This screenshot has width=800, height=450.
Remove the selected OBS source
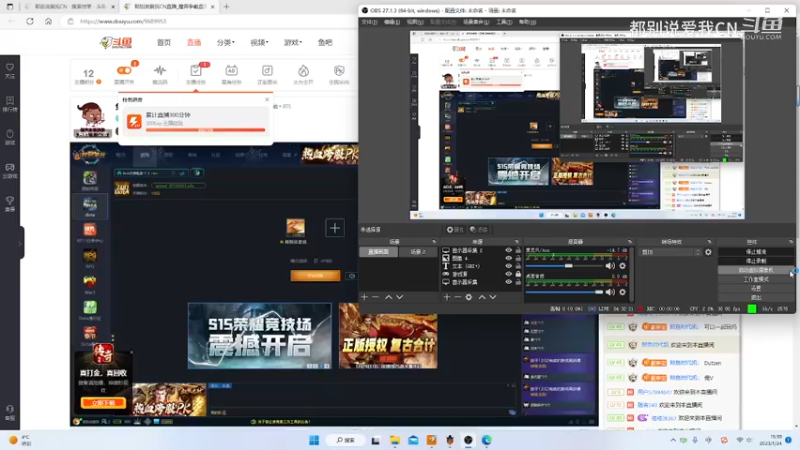tap(458, 297)
